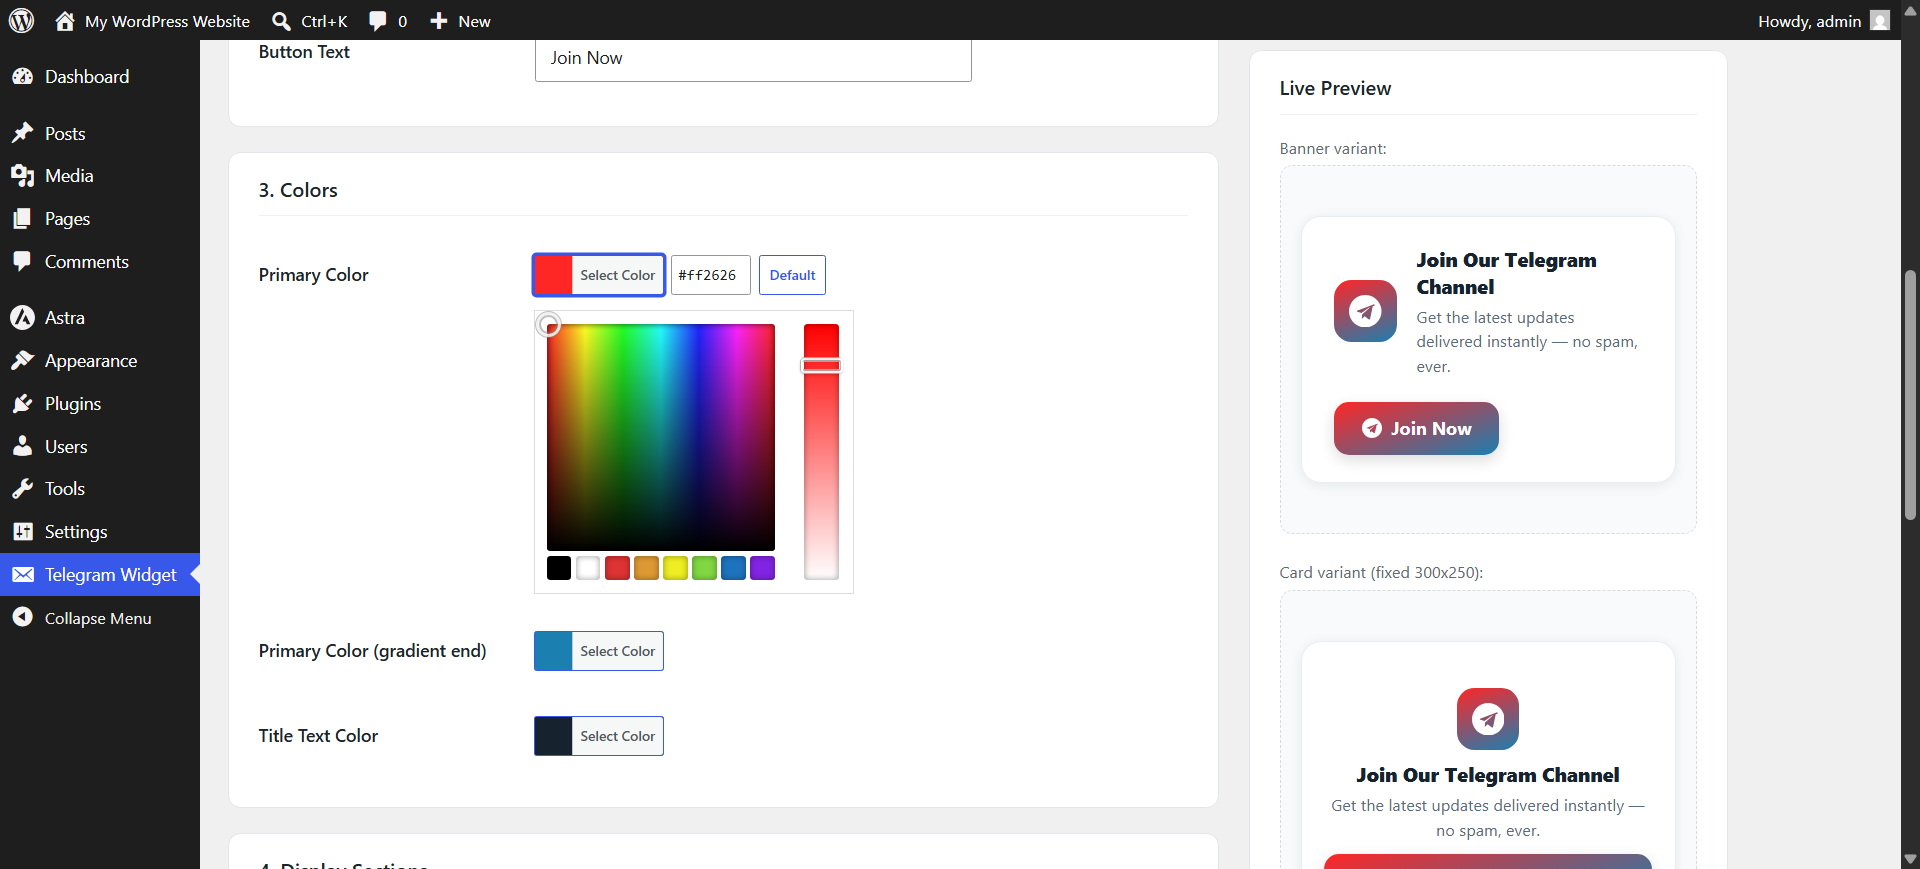Viewport: 1920px width, 869px height.
Task: Click the Settings sliders icon
Action: 23,532
